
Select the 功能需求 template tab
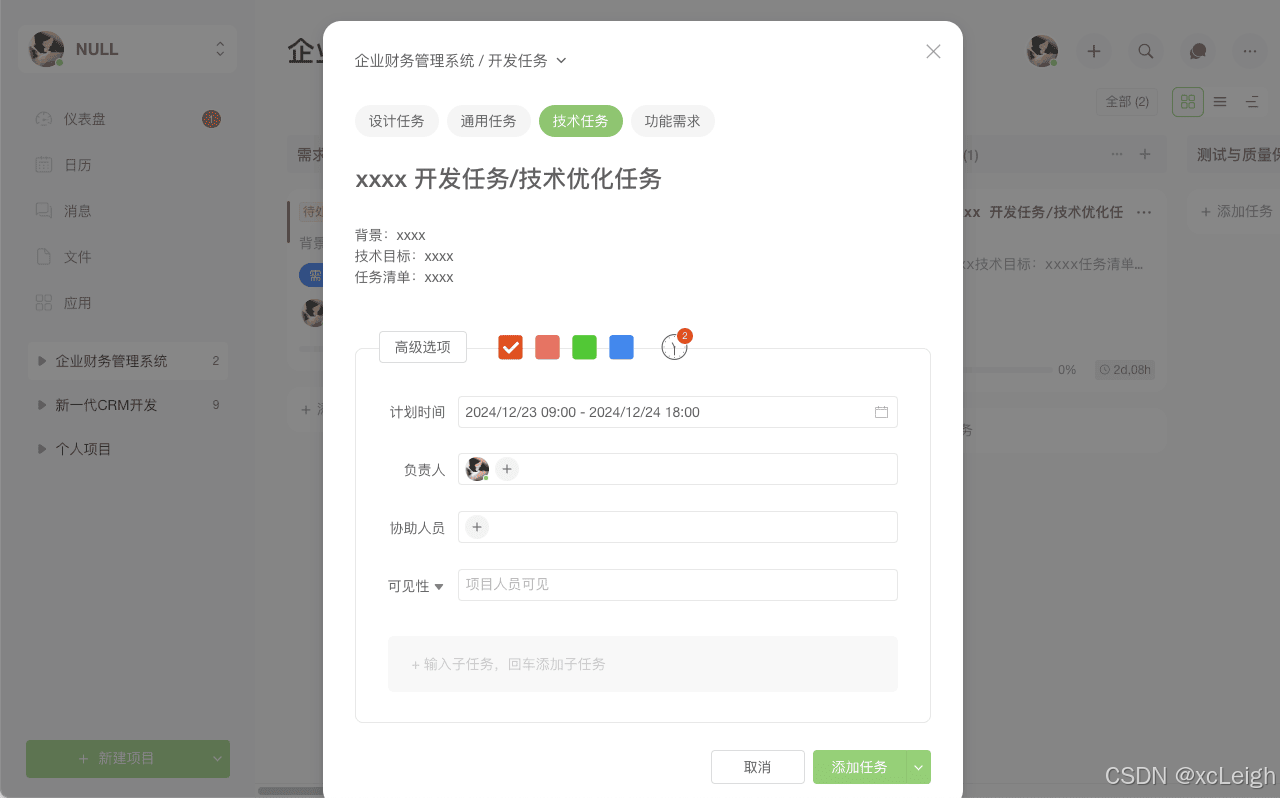[x=672, y=120]
